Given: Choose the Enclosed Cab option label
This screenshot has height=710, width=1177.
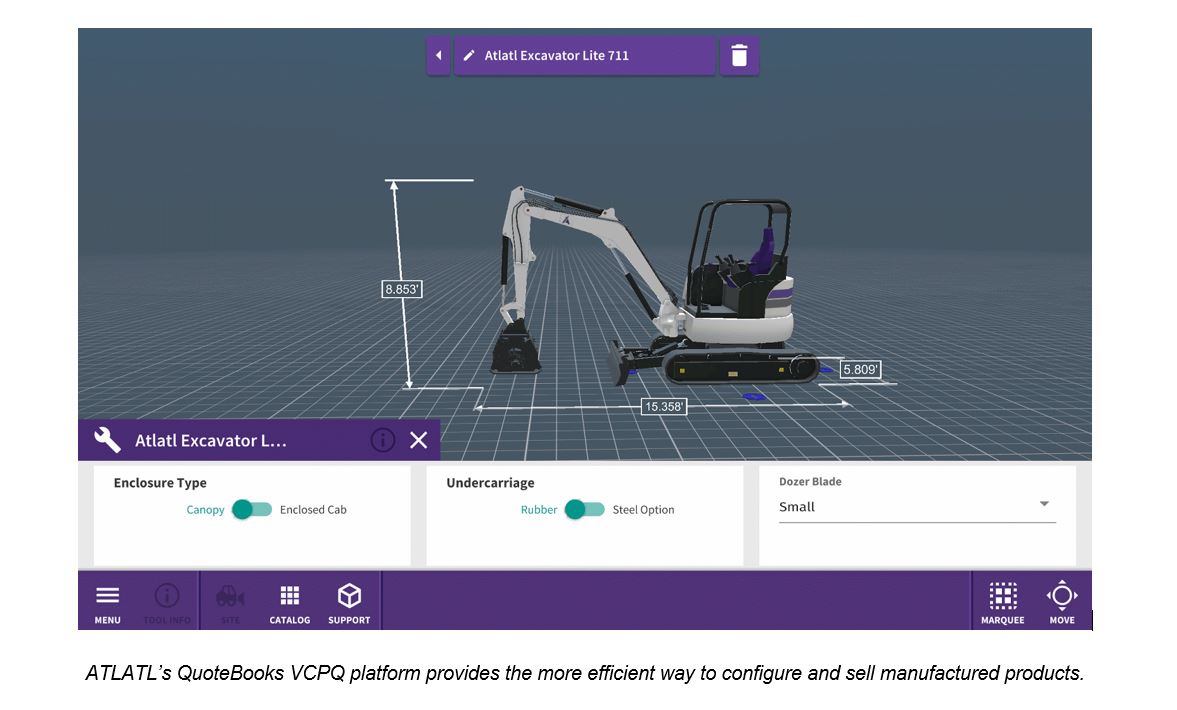Looking at the screenshot, I should [313, 510].
